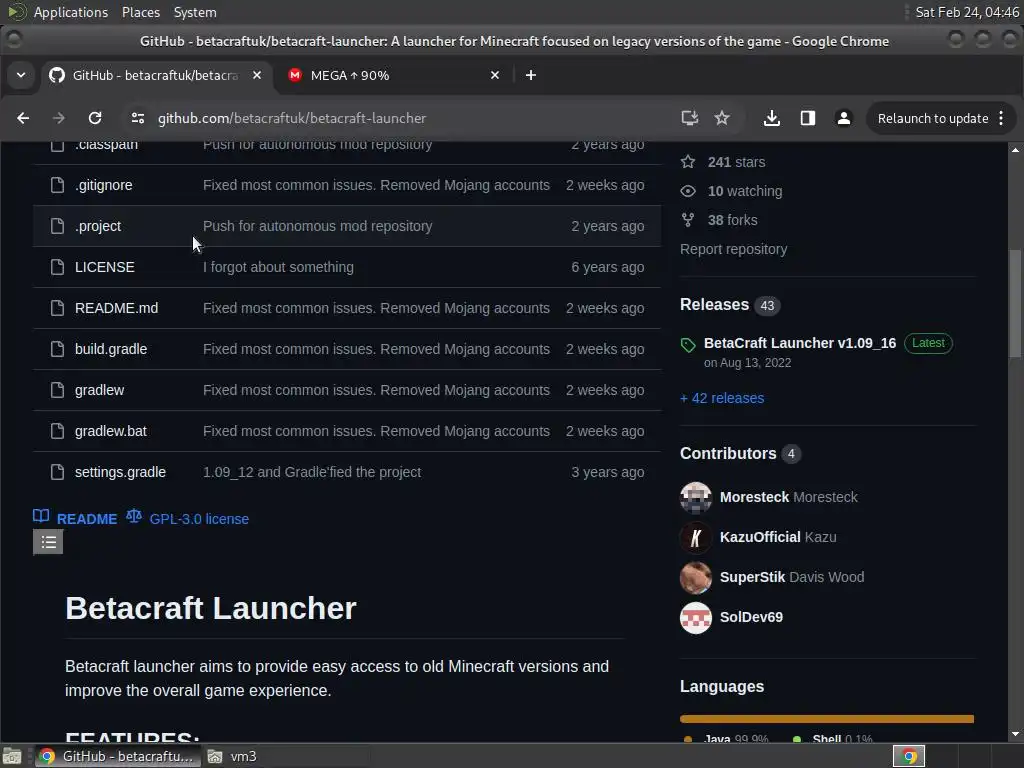
Task: Select the GitHub betacraftuk tab
Action: [156, 75]
